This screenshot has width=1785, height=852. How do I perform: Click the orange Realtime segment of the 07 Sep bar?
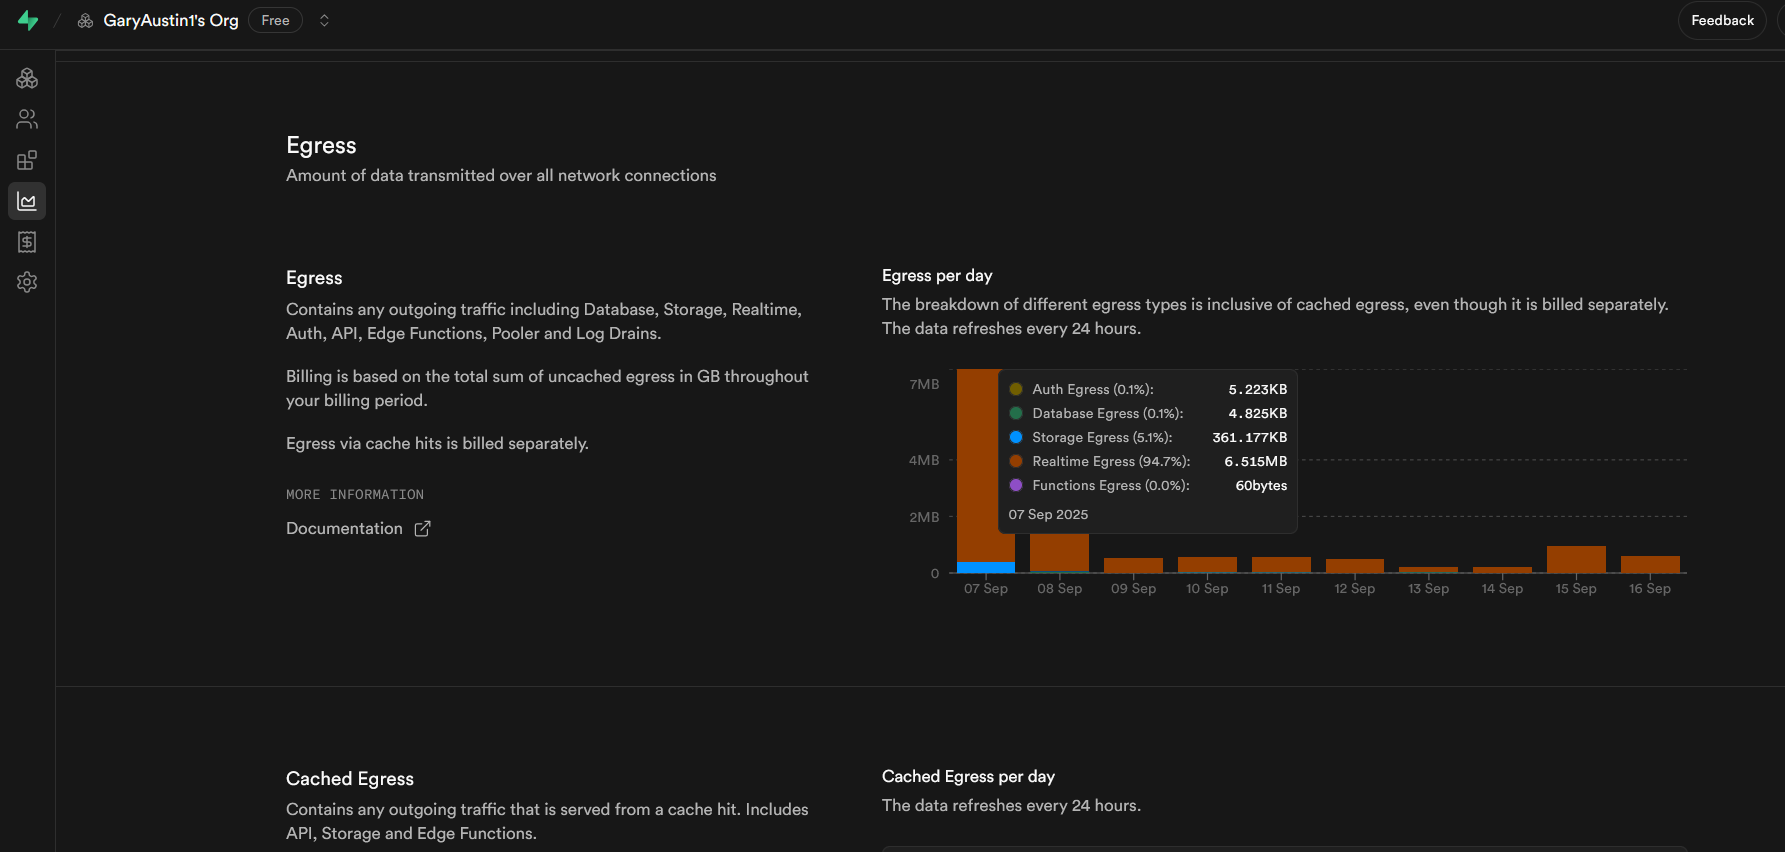click(x=977, y=465)
